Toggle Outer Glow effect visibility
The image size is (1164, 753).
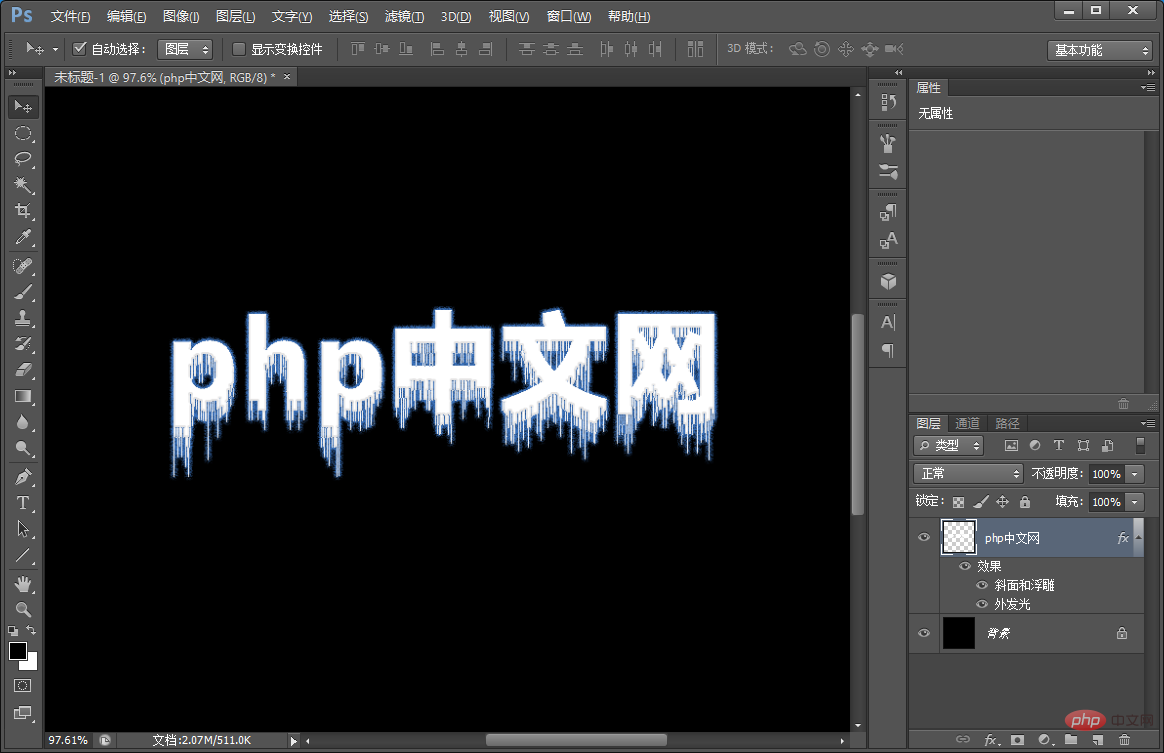pos(982,604)
